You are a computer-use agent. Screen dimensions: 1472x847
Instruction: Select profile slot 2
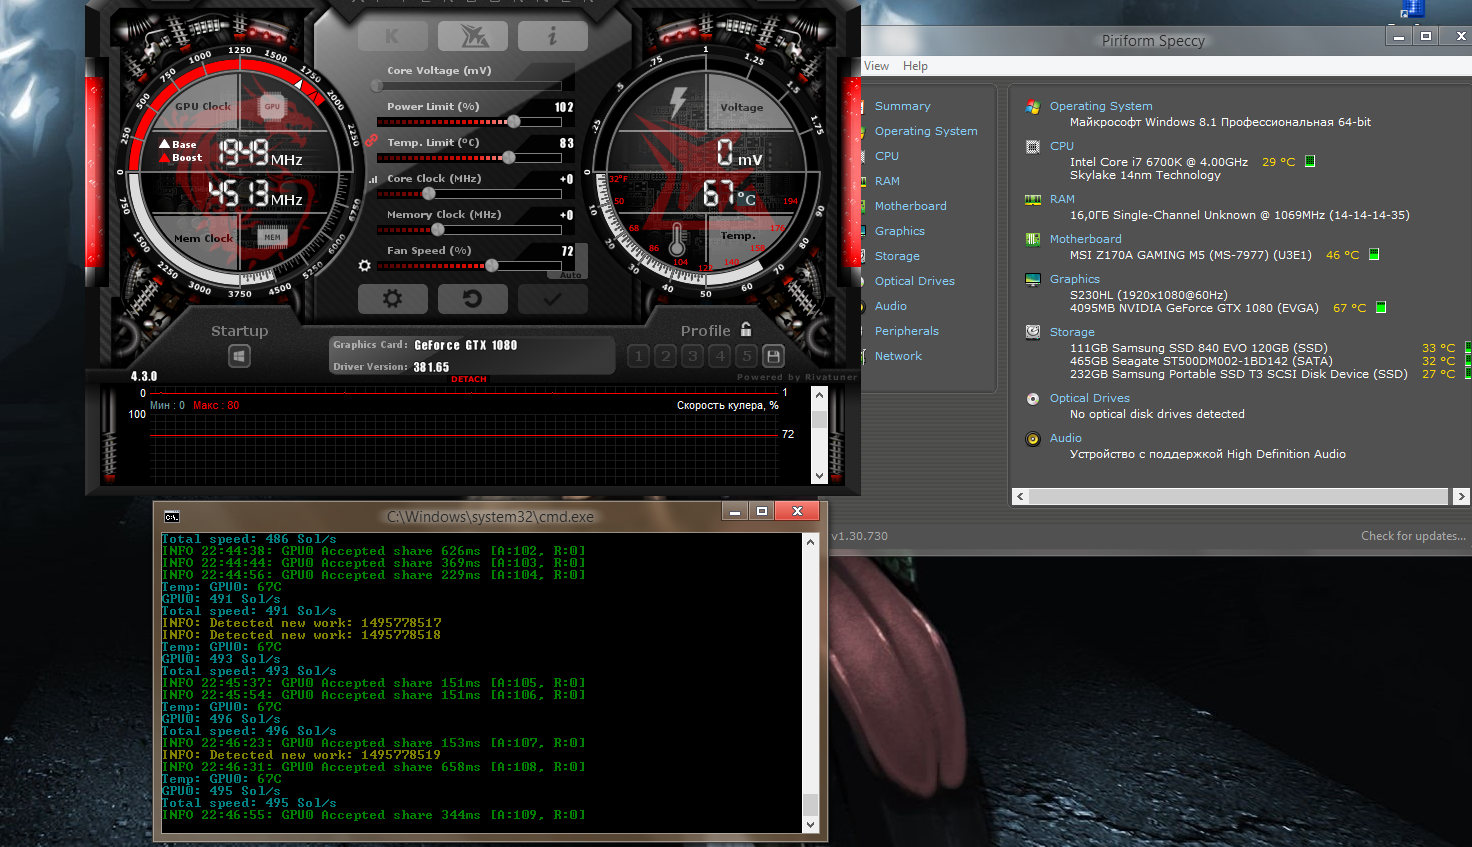coord(666,356)
